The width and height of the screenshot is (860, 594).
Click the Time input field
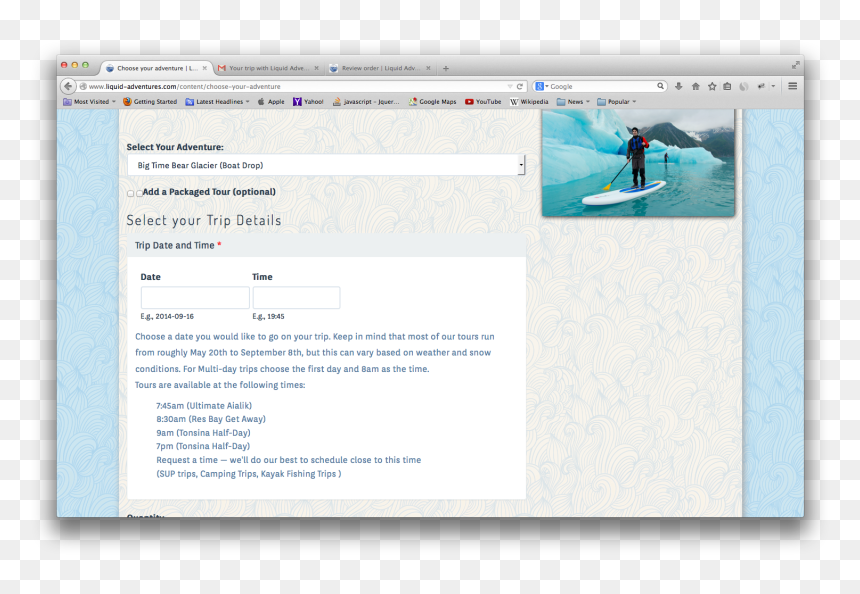point(296,297)
